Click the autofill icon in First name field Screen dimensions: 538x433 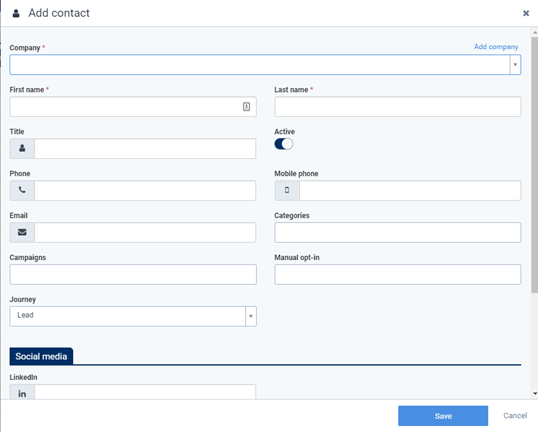(x=246, y=107)
